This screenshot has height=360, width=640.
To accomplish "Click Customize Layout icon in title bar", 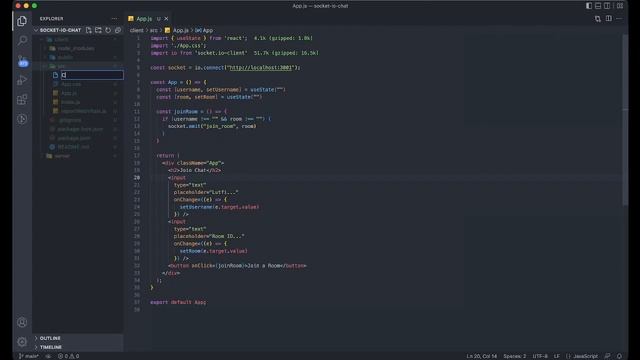I will coord(620,6).
